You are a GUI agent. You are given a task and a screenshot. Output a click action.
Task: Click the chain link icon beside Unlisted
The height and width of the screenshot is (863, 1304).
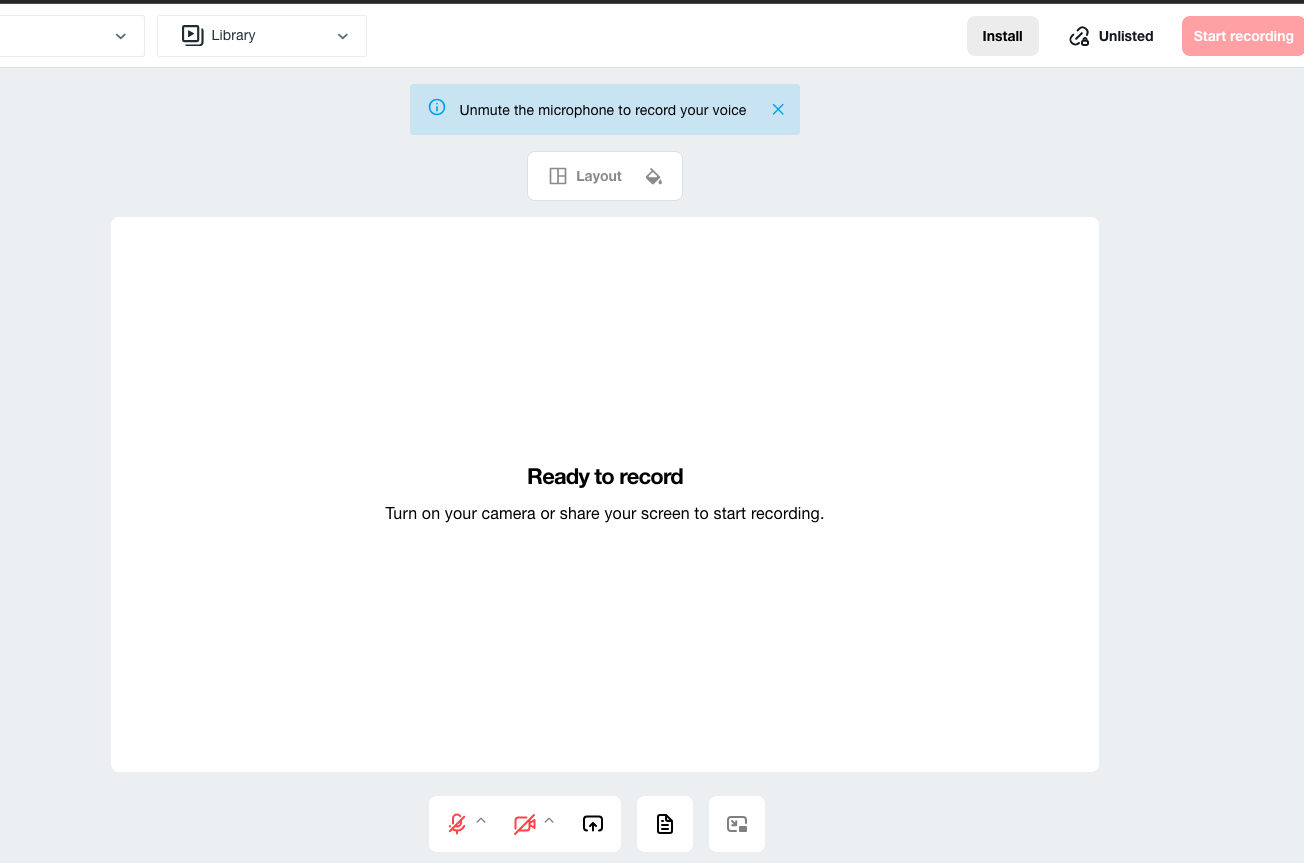1079,36
